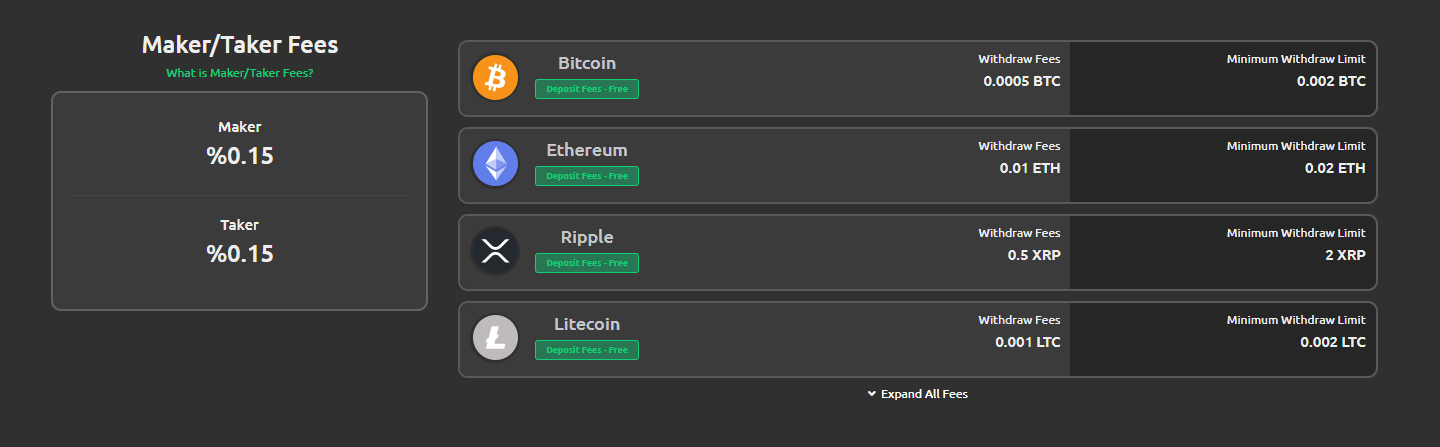This screenshot has width=1440, height=447.
Task: Expand All Fees list
Action: coord(918,394)
